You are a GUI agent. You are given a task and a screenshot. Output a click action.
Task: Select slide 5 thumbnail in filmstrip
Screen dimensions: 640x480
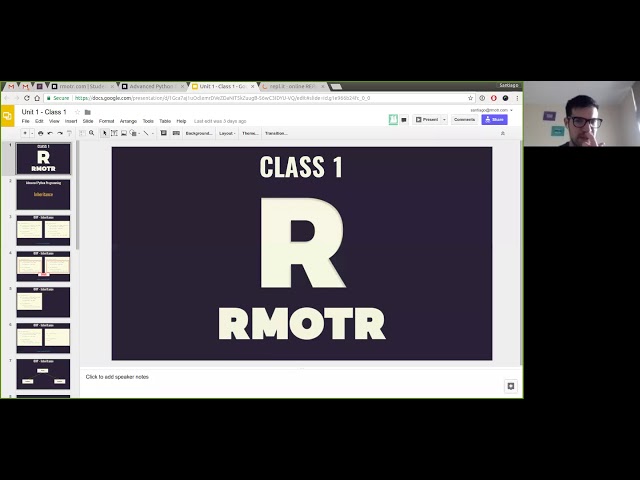coord(43,302)
